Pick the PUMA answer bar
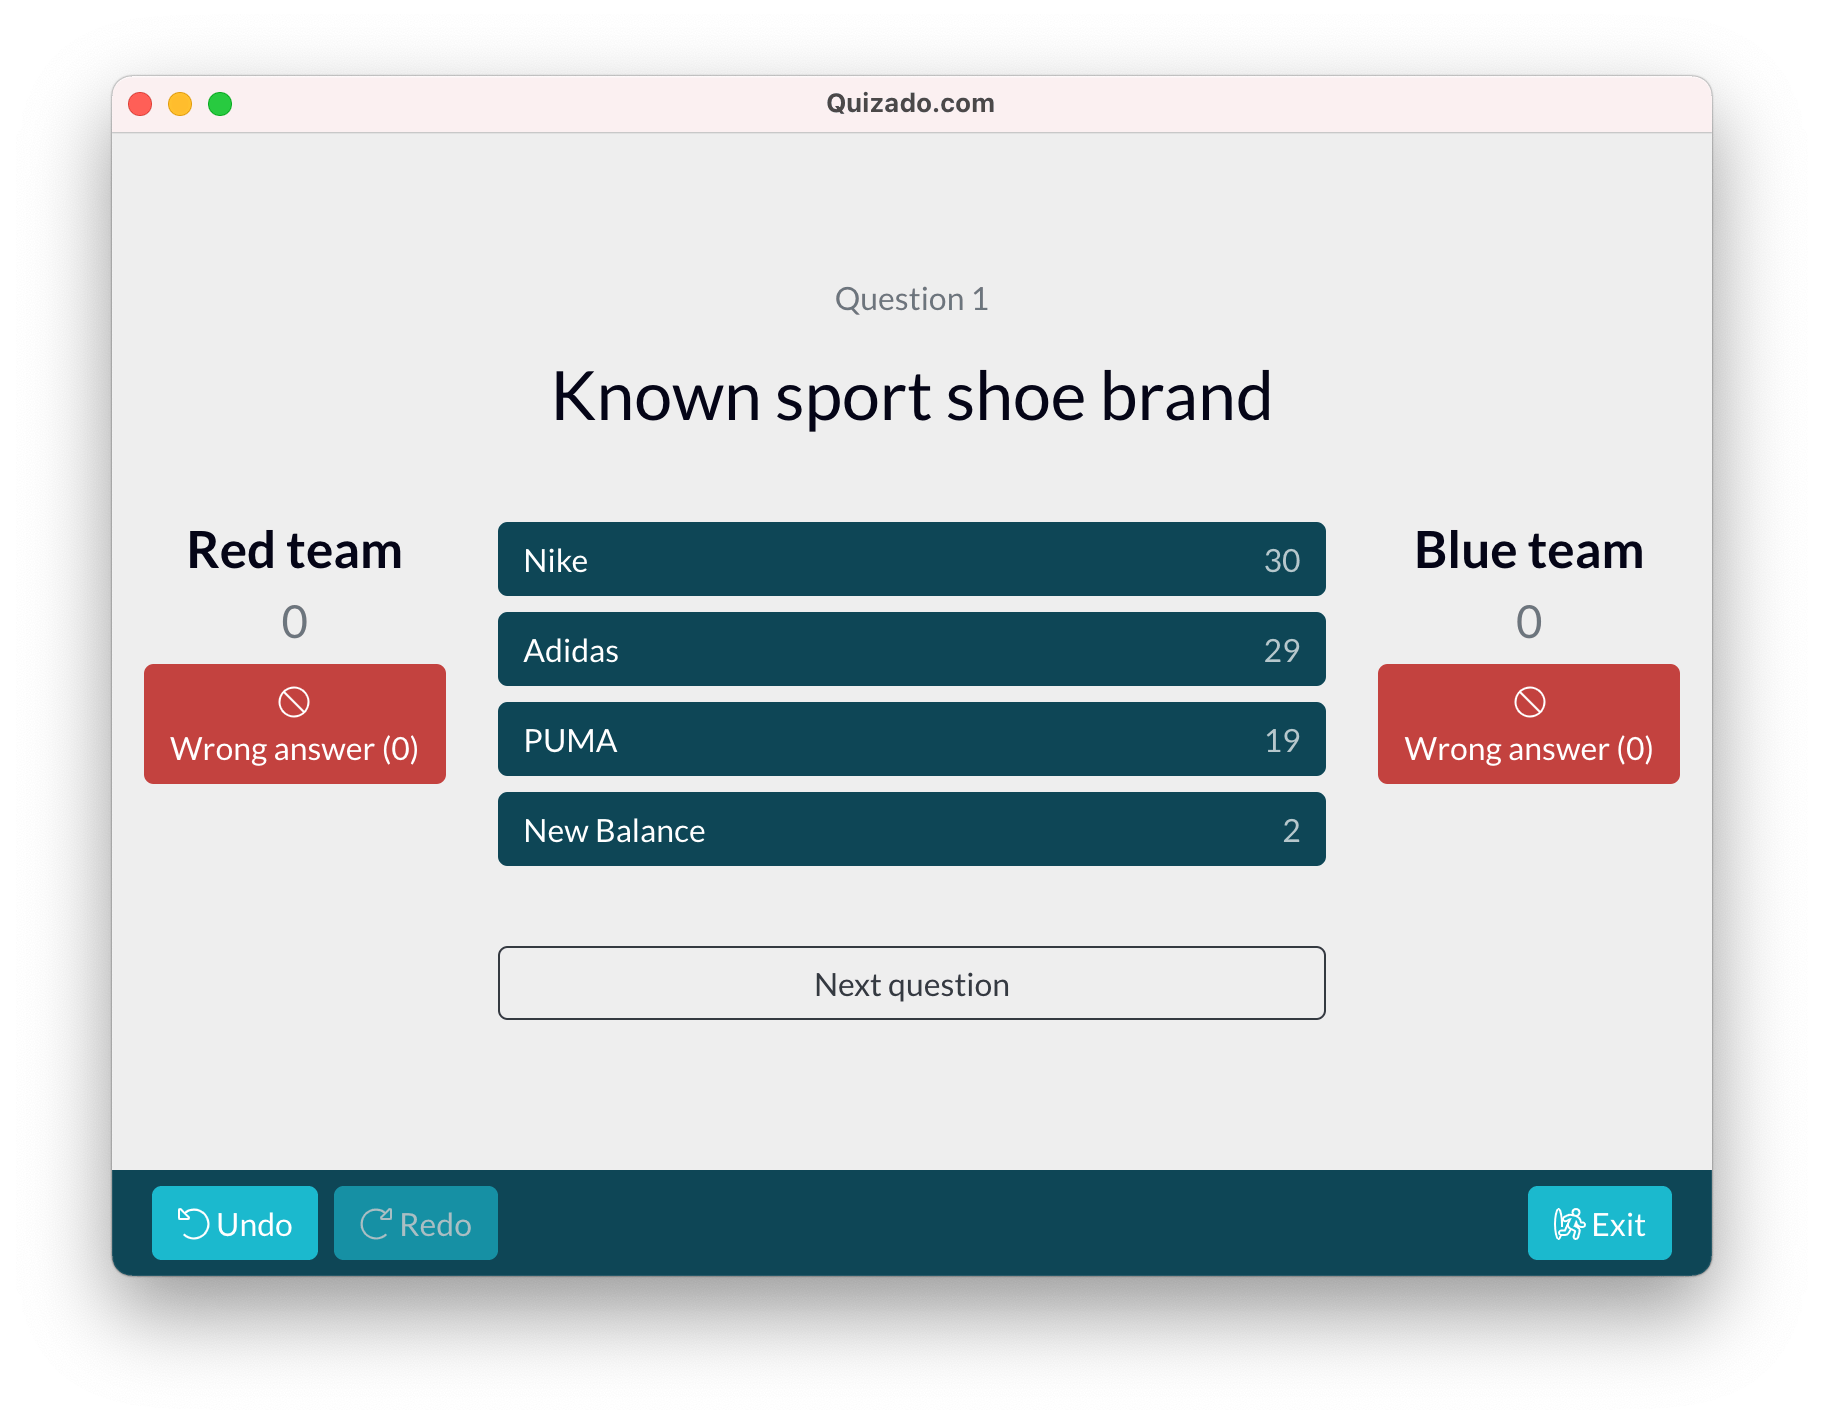This screenshot has height=1424, width=1824. tap(911, 739)
